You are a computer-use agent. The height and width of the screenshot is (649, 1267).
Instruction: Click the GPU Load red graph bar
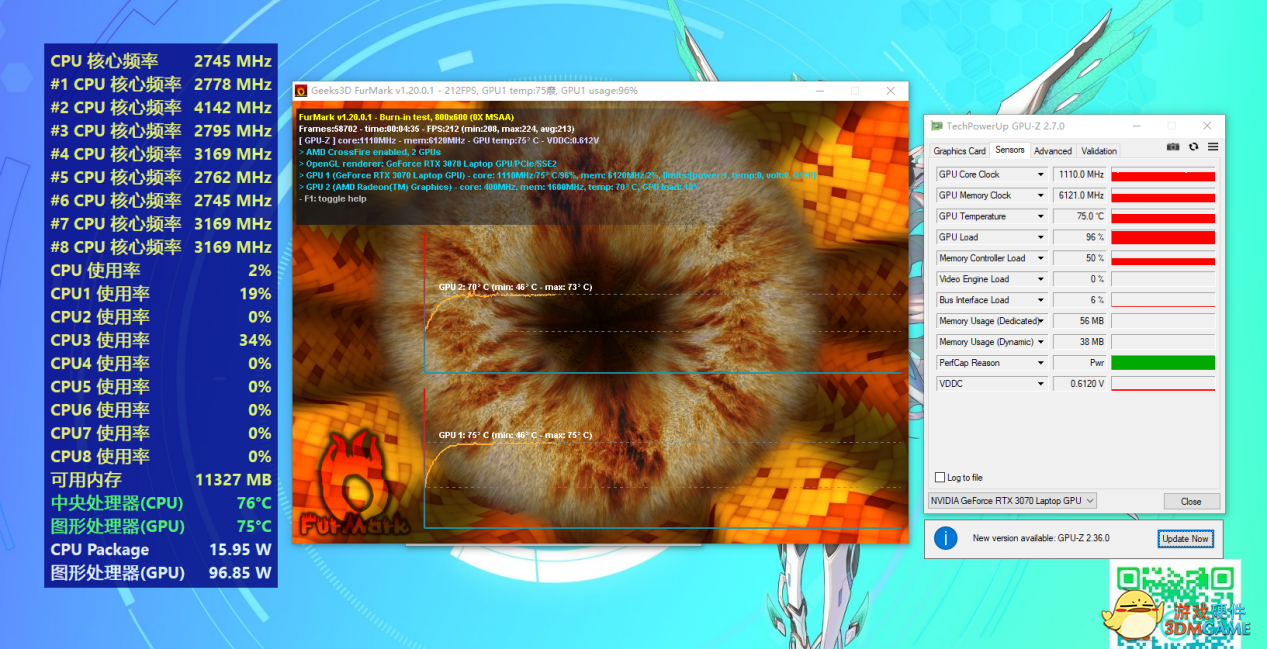point(1163,237)
